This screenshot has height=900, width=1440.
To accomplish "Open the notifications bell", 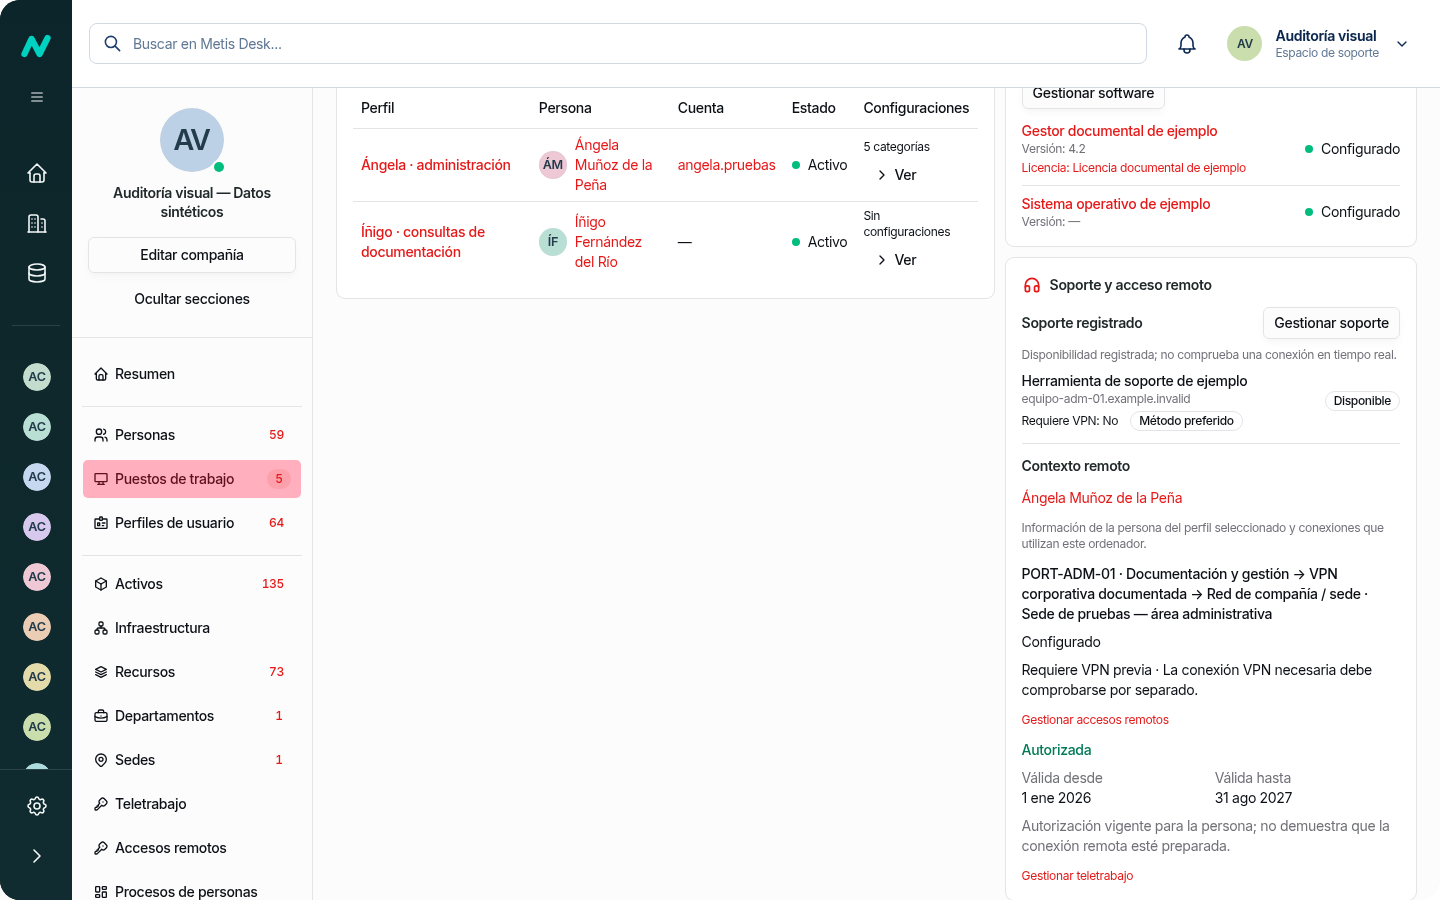I will [1187, 44].
